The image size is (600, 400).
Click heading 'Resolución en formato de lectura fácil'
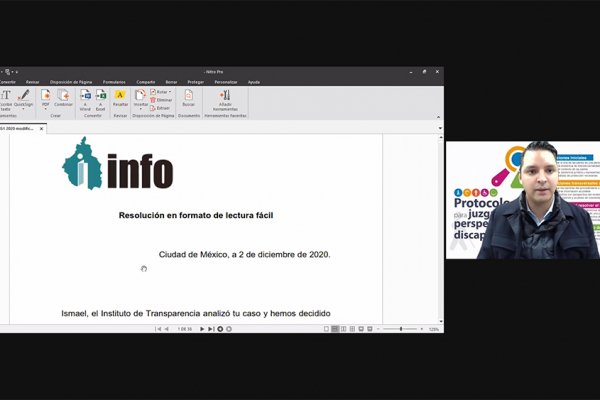tap(196, 216)
